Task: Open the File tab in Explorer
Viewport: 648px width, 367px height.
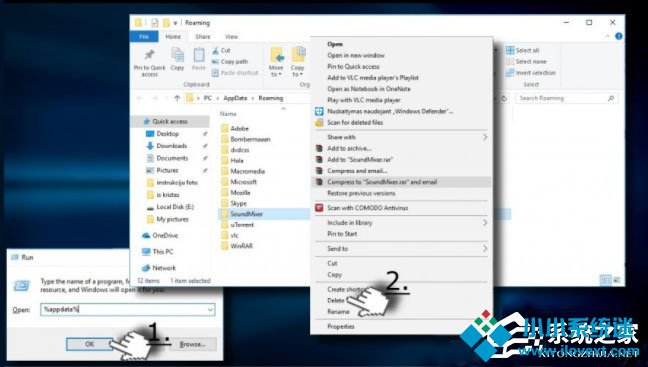Action: [144, 36]
